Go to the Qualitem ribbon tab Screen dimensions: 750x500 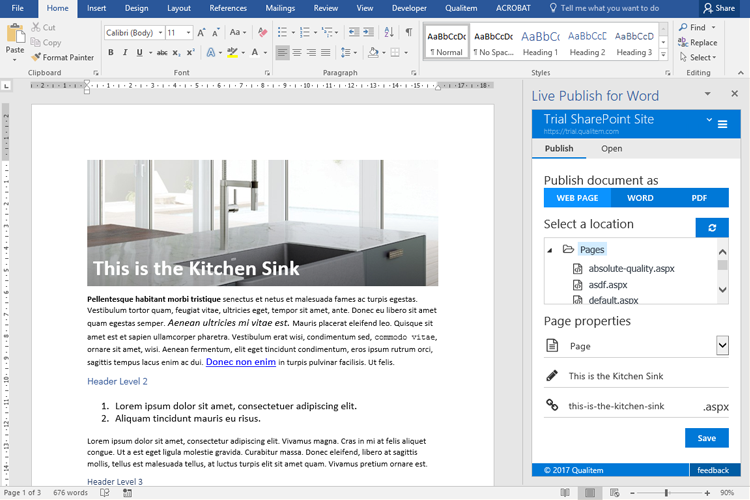[x=461, y=8]
